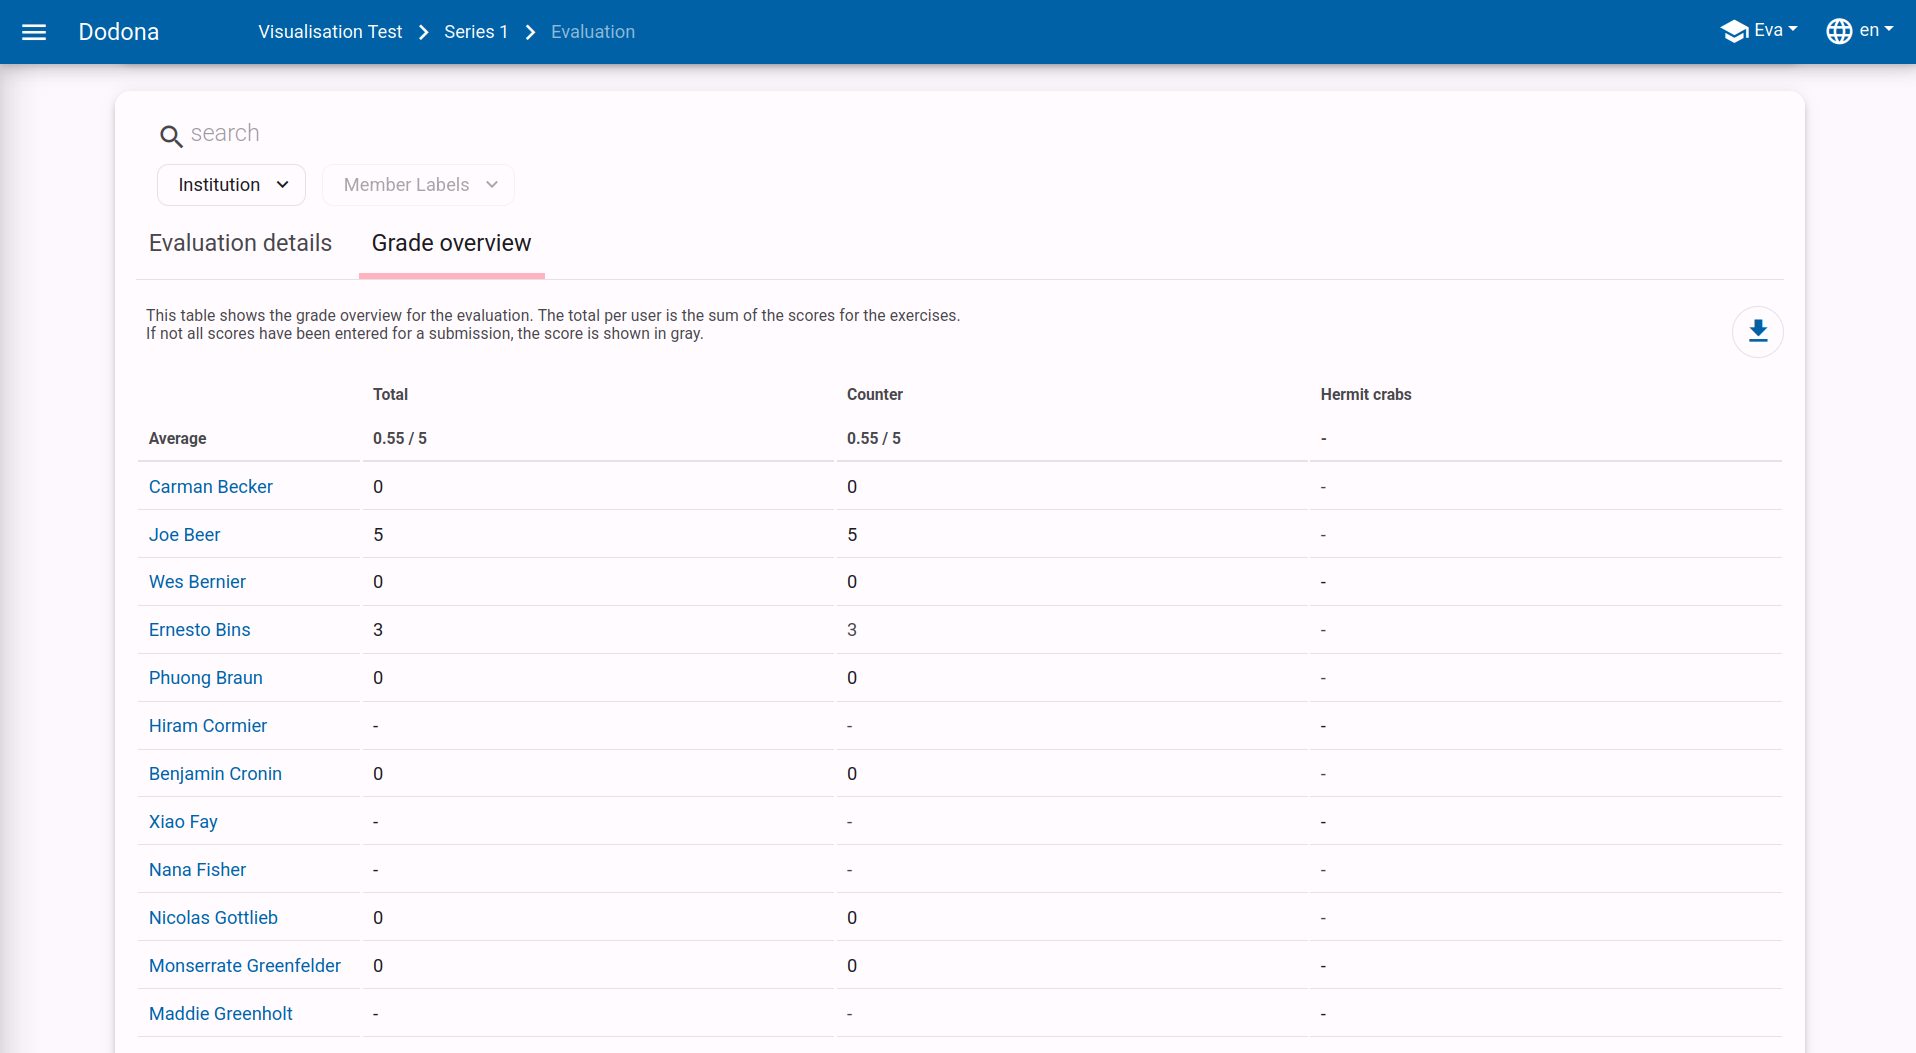
Task: Click Carman Becker's Counter score 0
Action: pos(852,487)
